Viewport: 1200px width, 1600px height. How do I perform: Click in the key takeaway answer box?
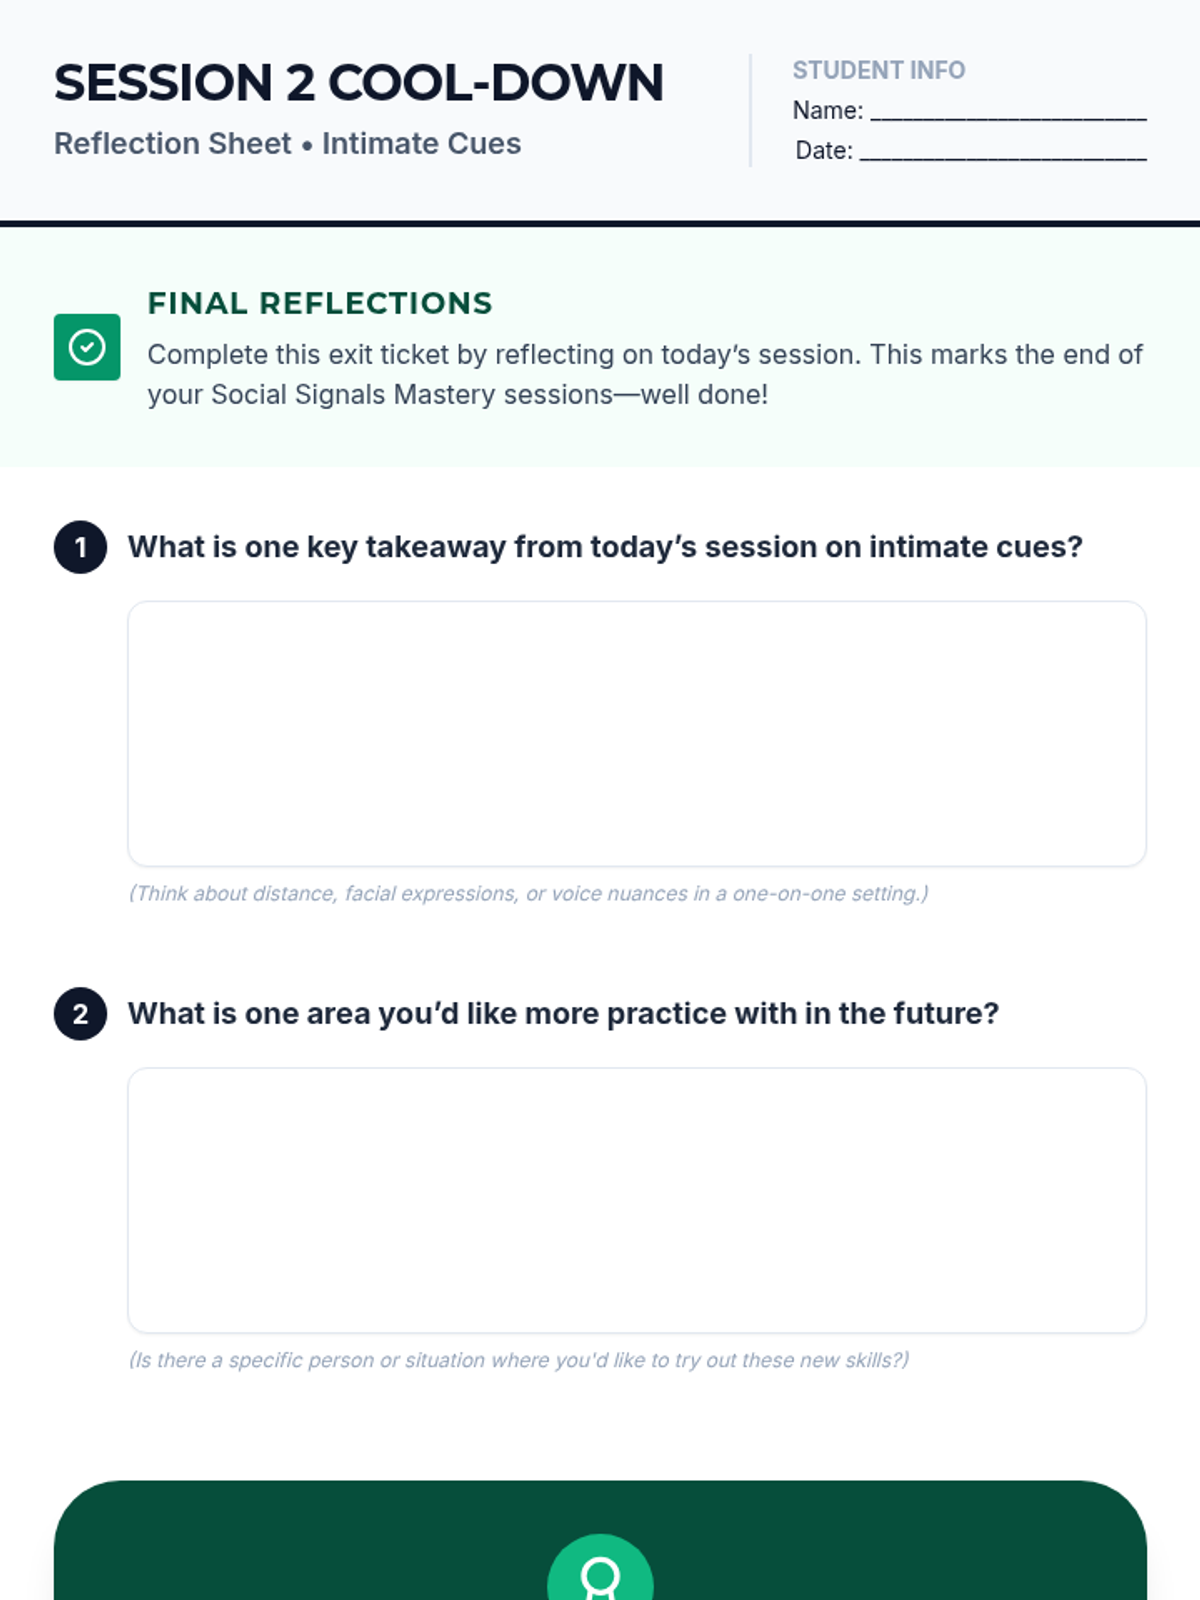pyautogui.click(x=636, y=733)
